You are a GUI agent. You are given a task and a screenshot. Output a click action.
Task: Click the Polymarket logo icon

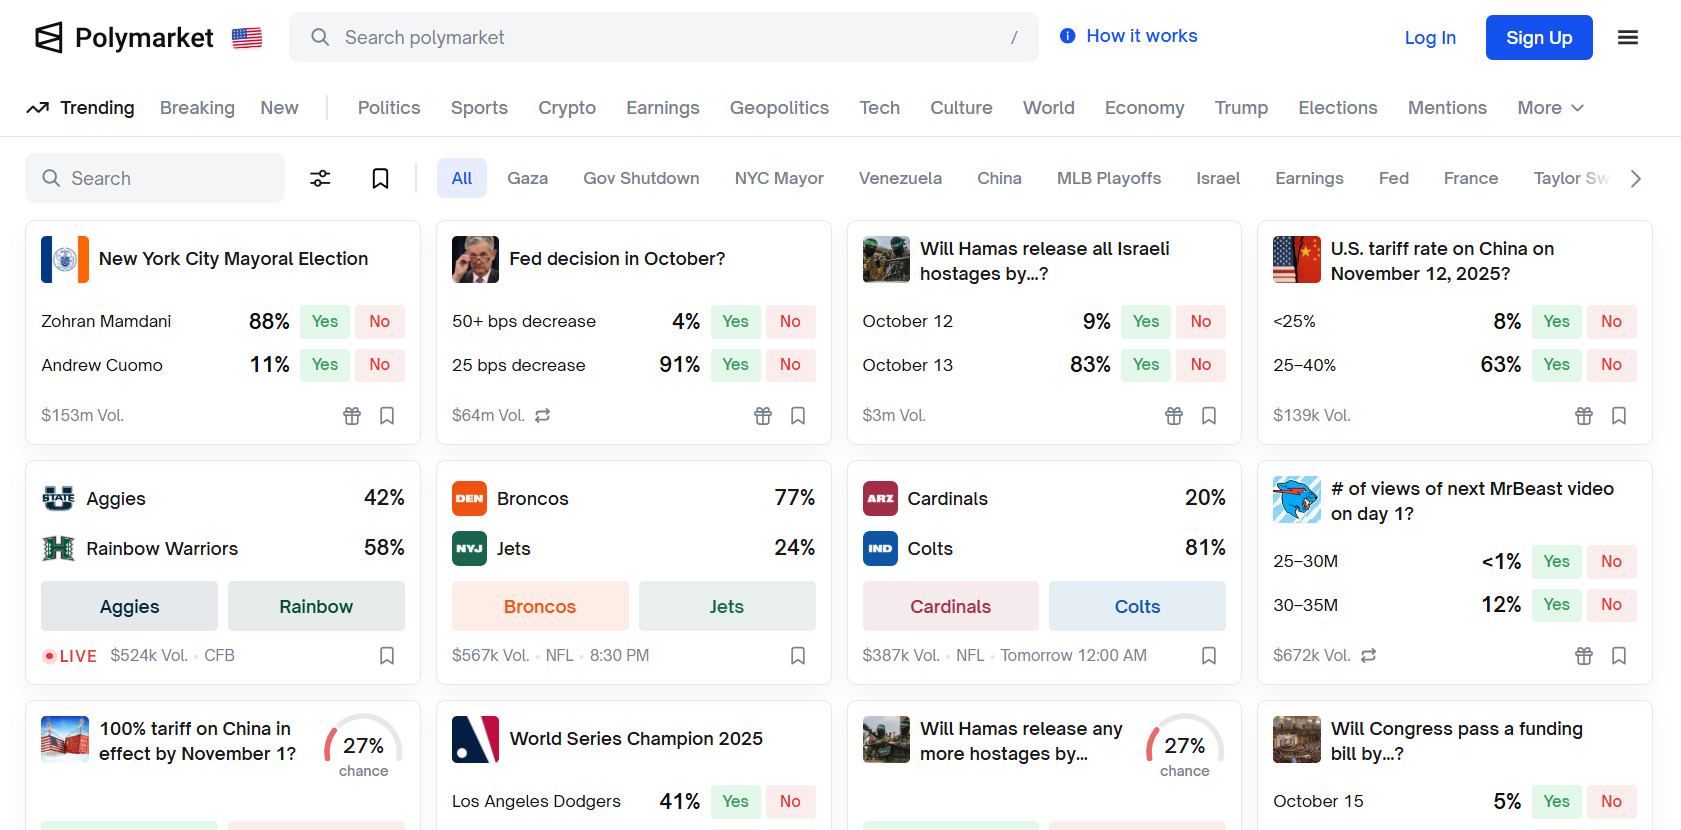click(x=49, y=38)
